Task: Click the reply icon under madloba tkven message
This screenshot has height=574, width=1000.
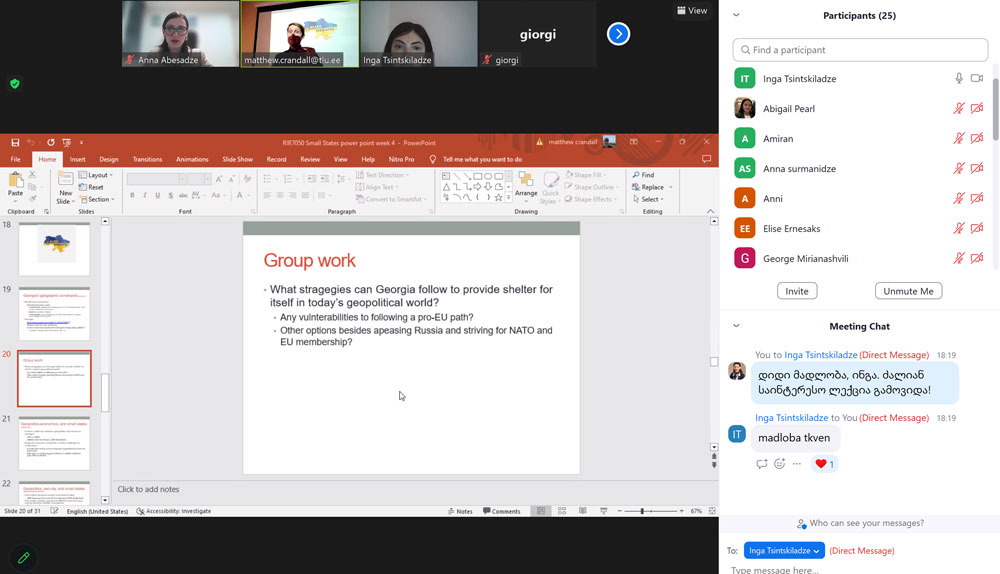Action: point(762,464)
